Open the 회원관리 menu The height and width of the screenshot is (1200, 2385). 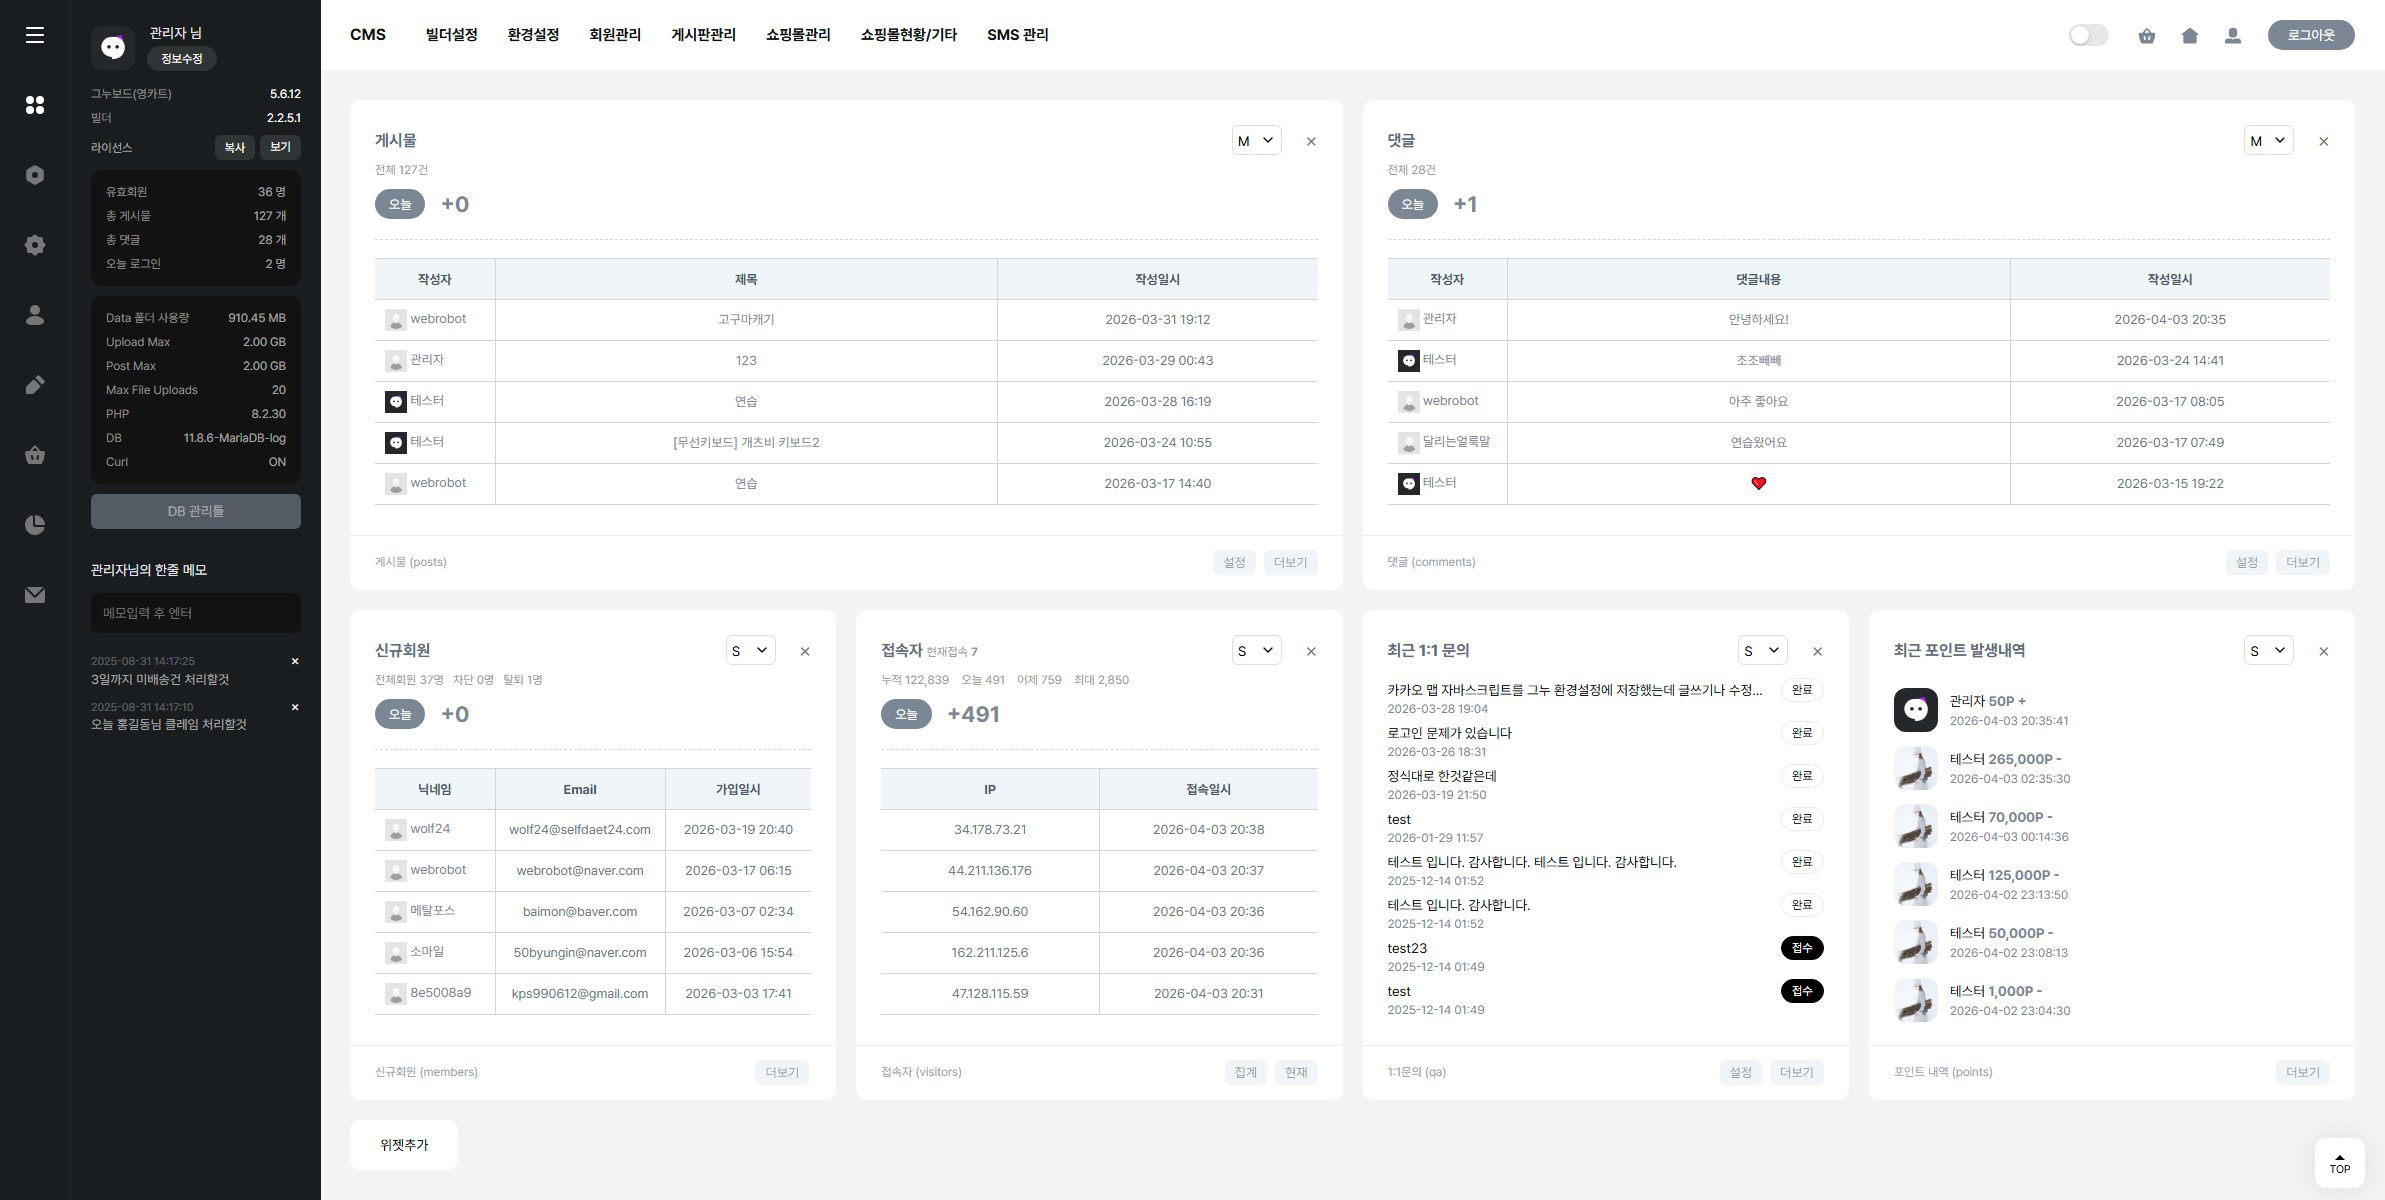[x=614, y=35]
